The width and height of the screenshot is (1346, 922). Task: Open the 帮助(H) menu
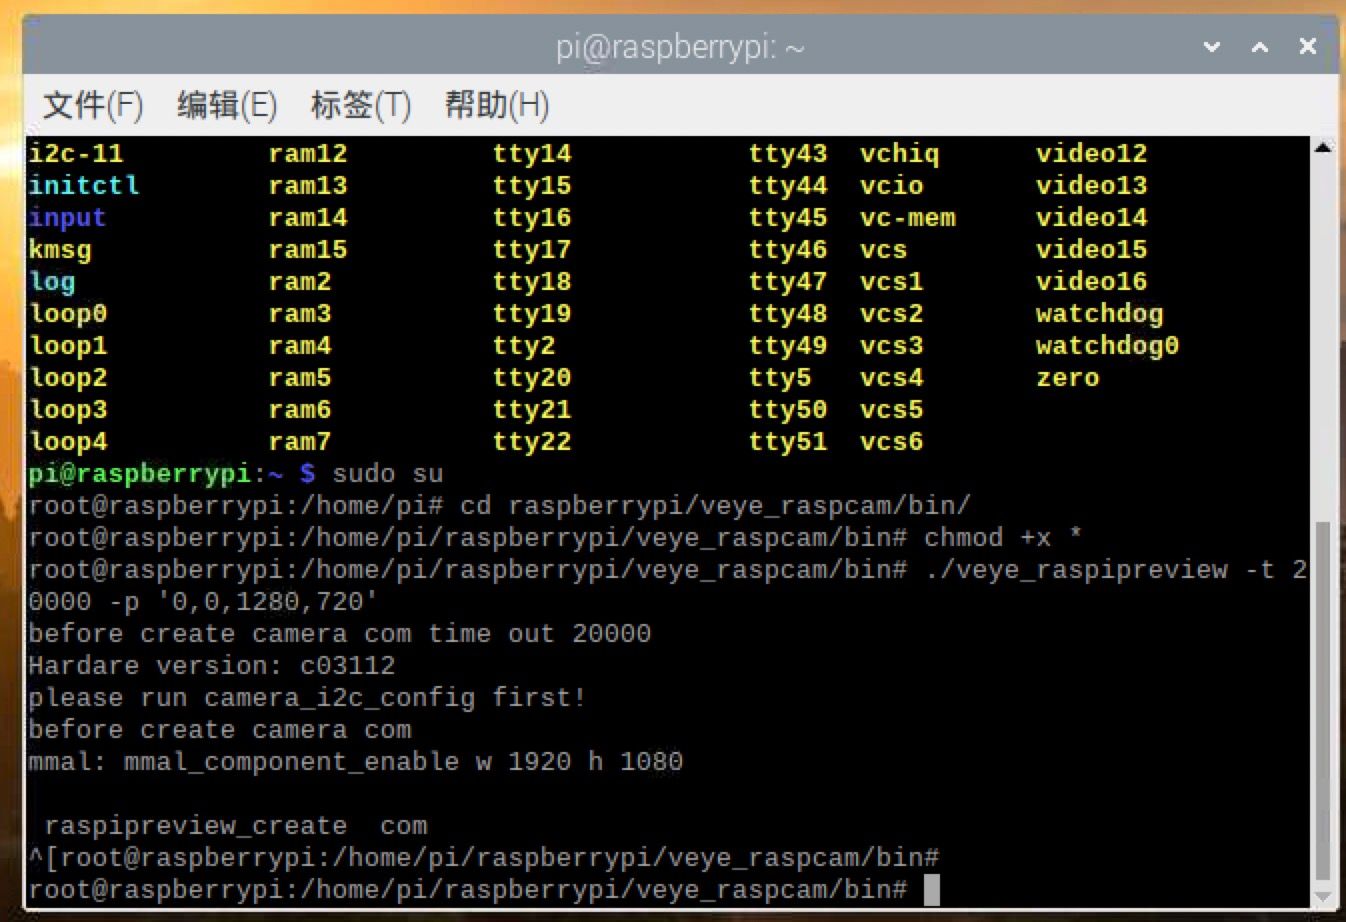click(496, 105)
